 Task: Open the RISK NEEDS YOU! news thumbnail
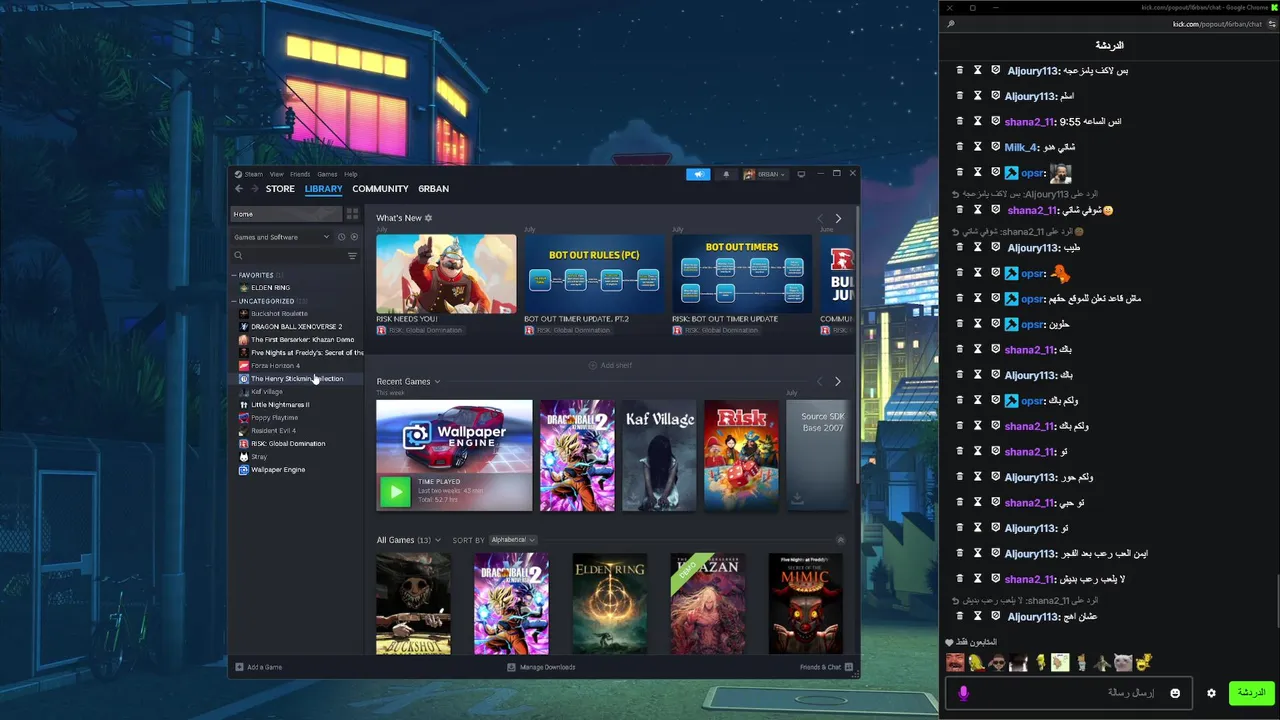pos(446,273)
